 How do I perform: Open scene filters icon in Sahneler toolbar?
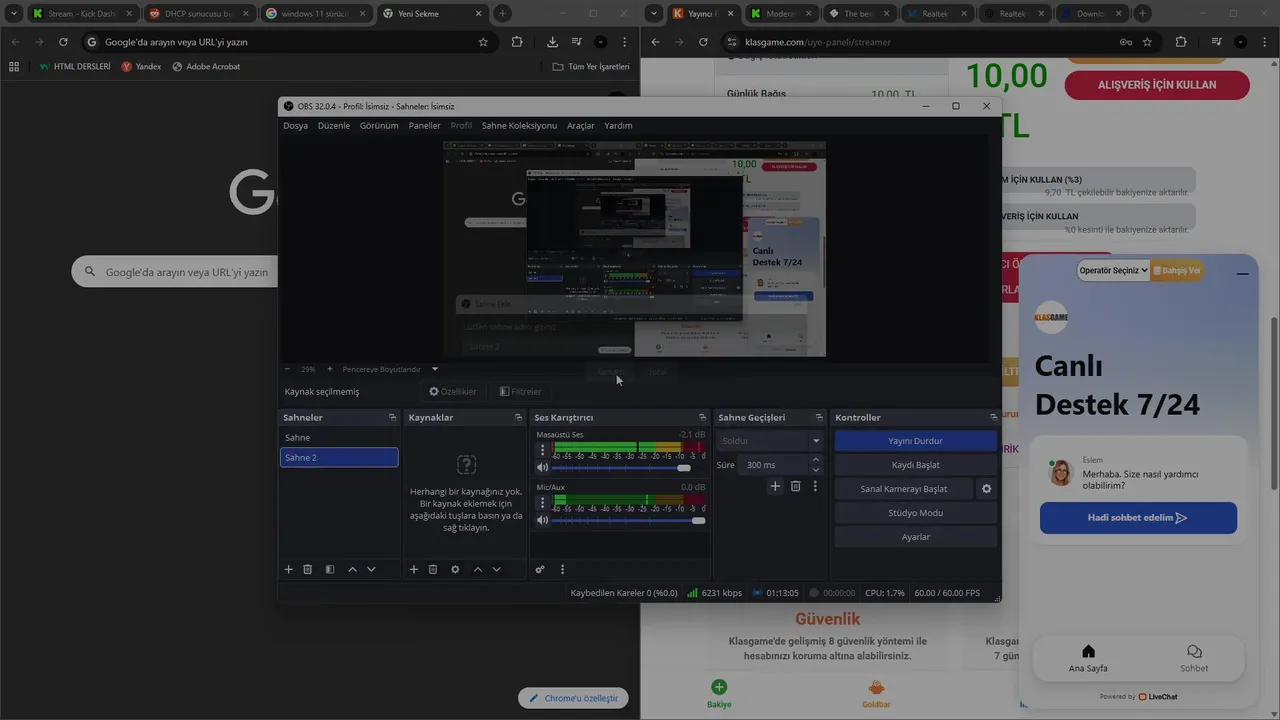[x=330, y=569]
